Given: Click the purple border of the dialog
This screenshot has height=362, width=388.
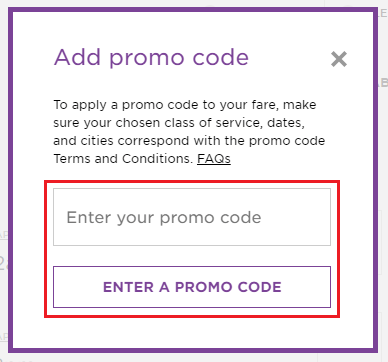Looking at the screenshot, I should tap(11, 180).
